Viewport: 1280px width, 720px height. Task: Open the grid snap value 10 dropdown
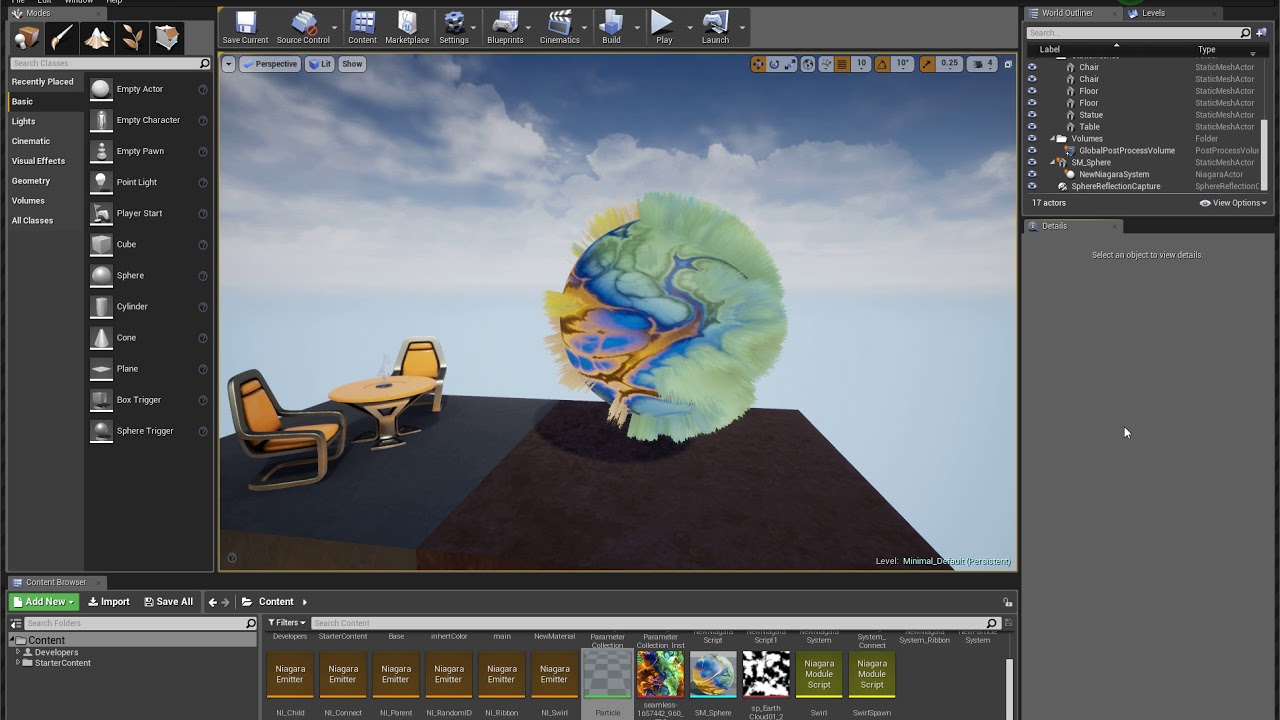861,64
